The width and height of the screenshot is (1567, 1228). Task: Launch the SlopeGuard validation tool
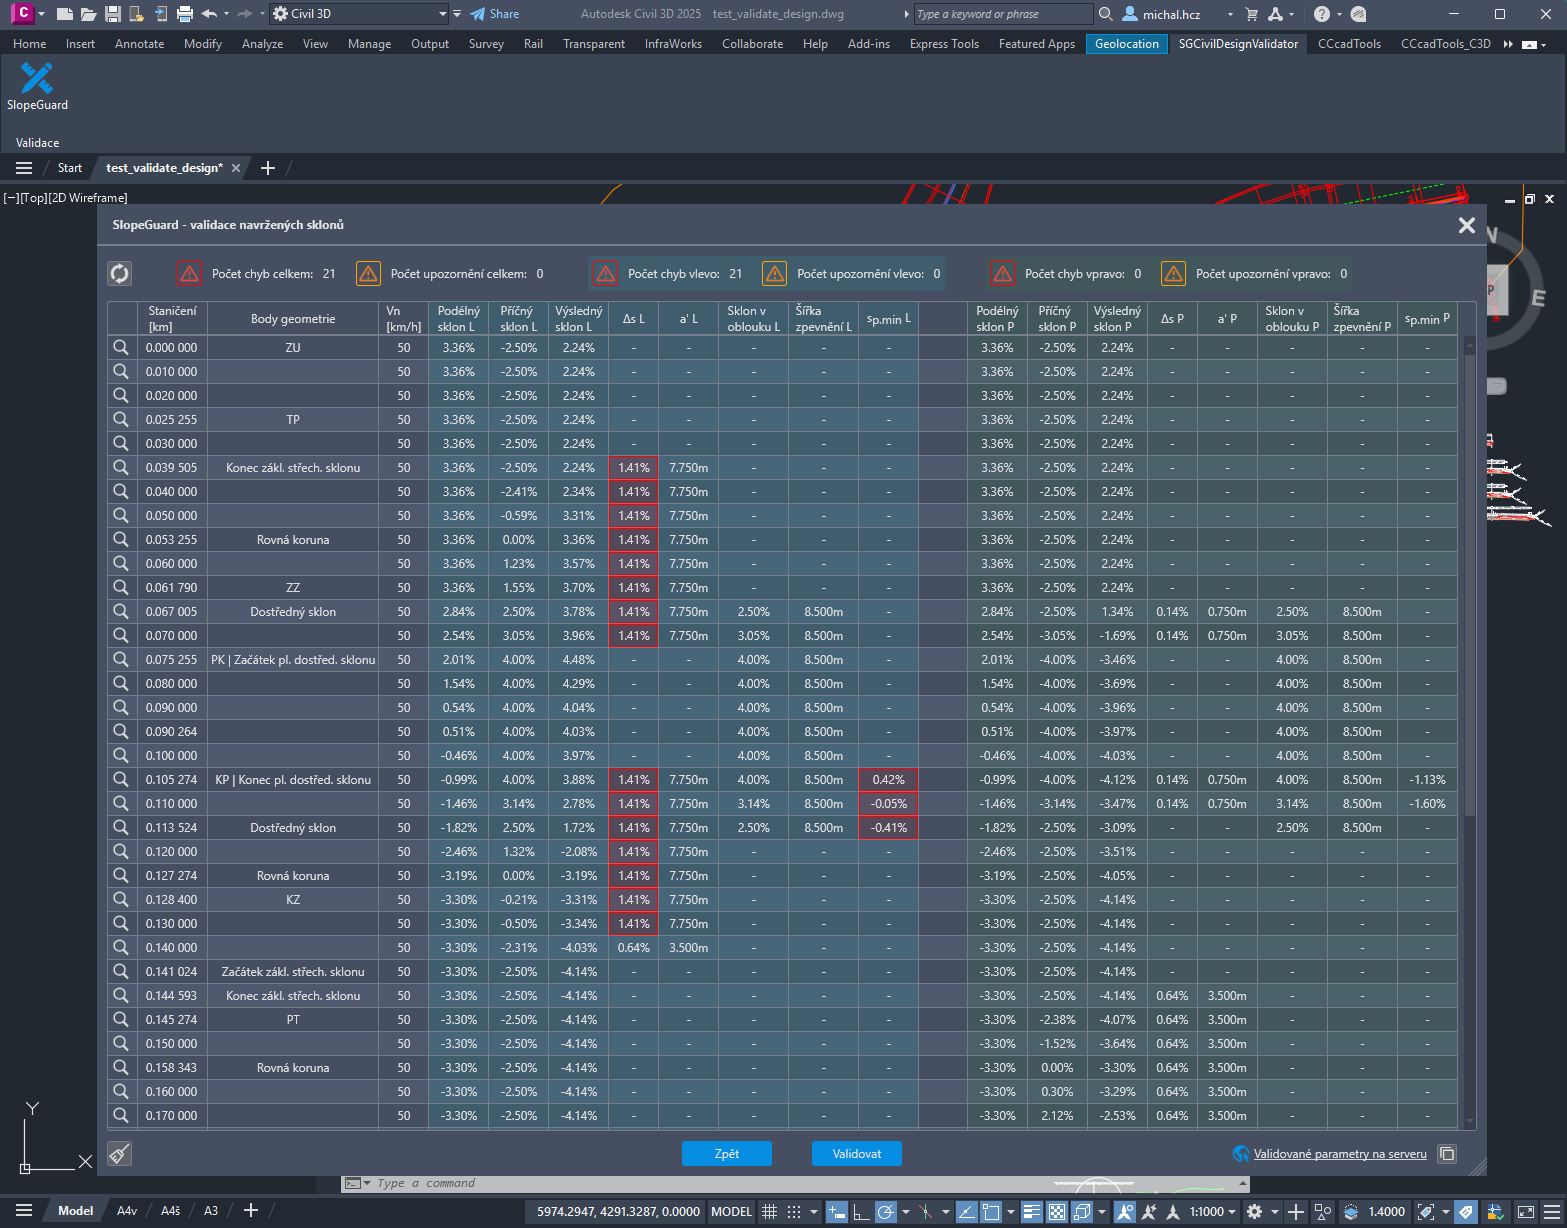tap(37, 86)
